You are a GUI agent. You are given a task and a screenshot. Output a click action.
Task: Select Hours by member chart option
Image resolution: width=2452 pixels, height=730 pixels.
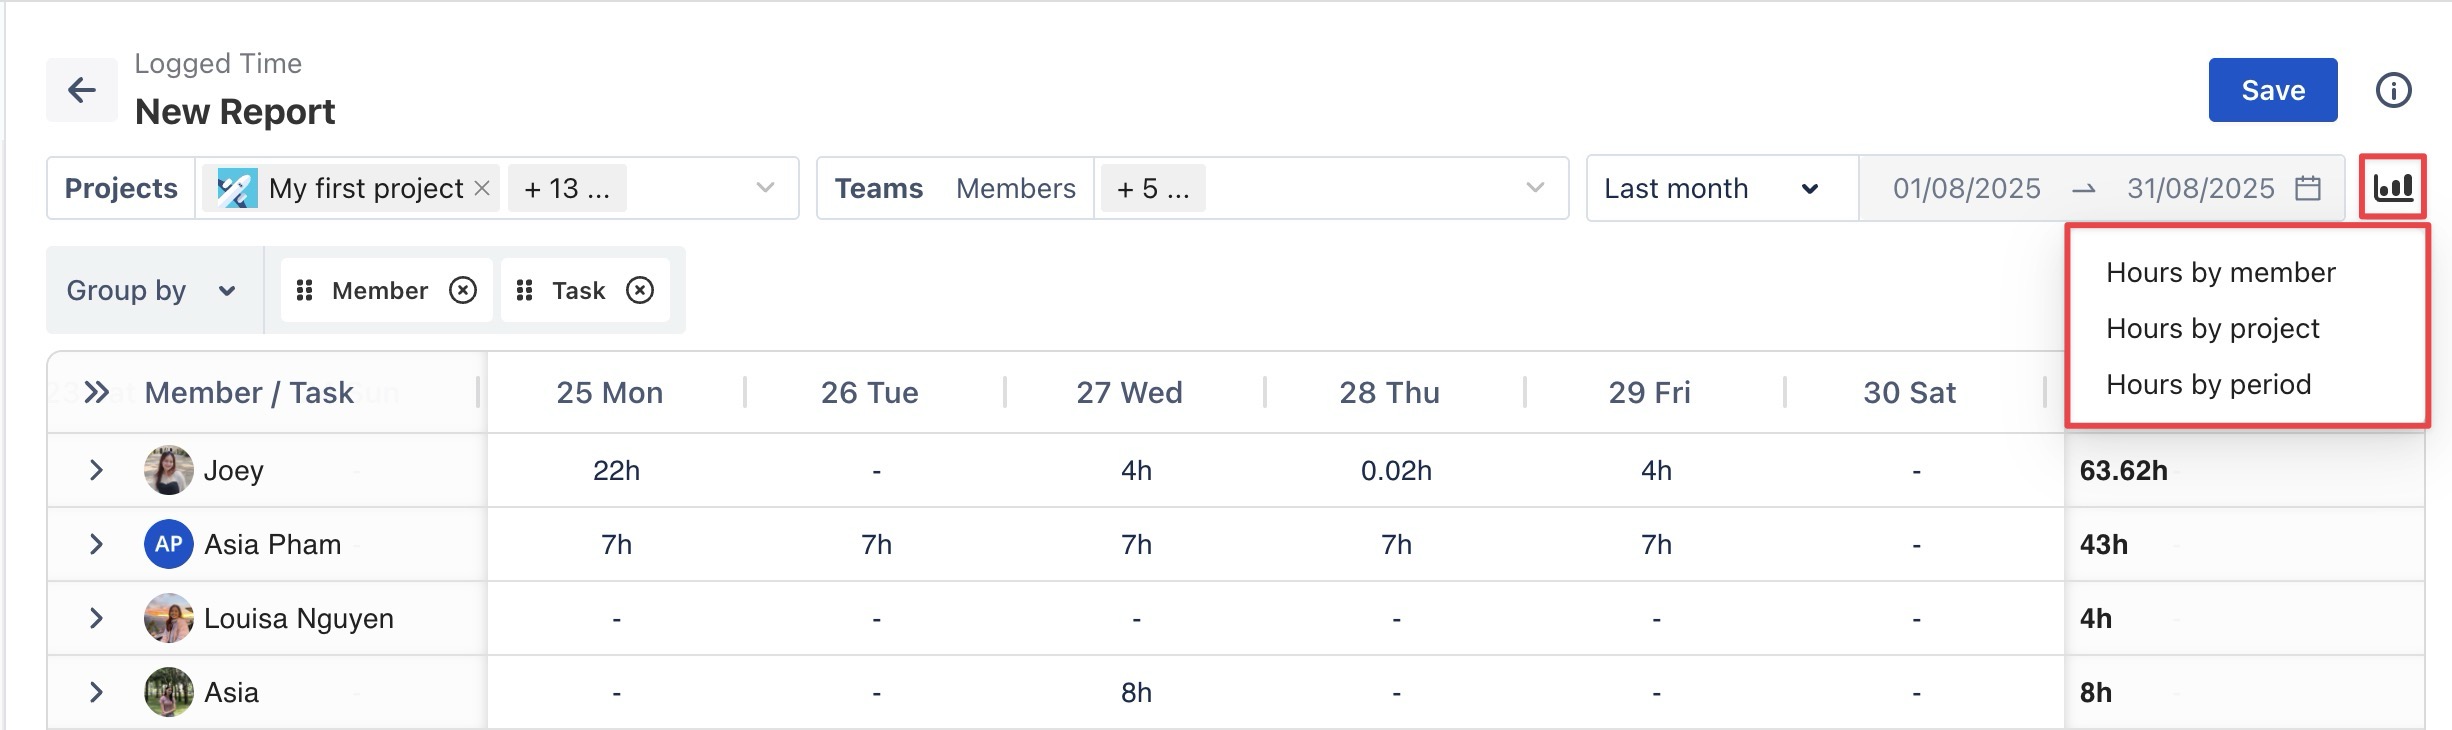(2220, 272)
